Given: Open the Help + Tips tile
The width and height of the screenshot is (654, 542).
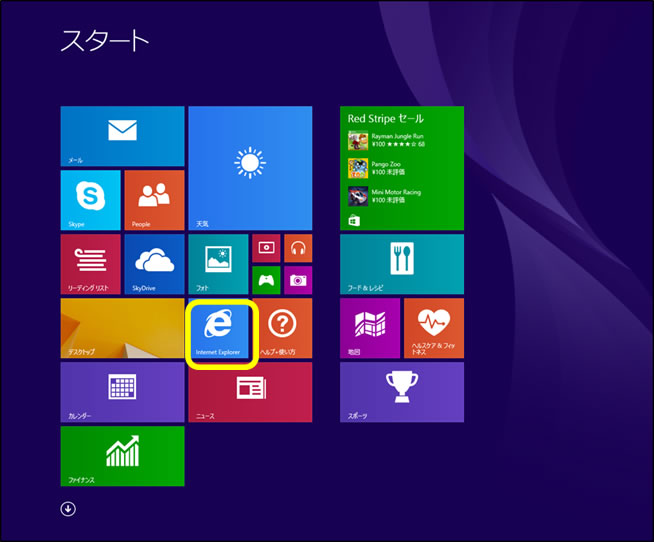Looking at the screenshot, I should (x=284, y=328).
